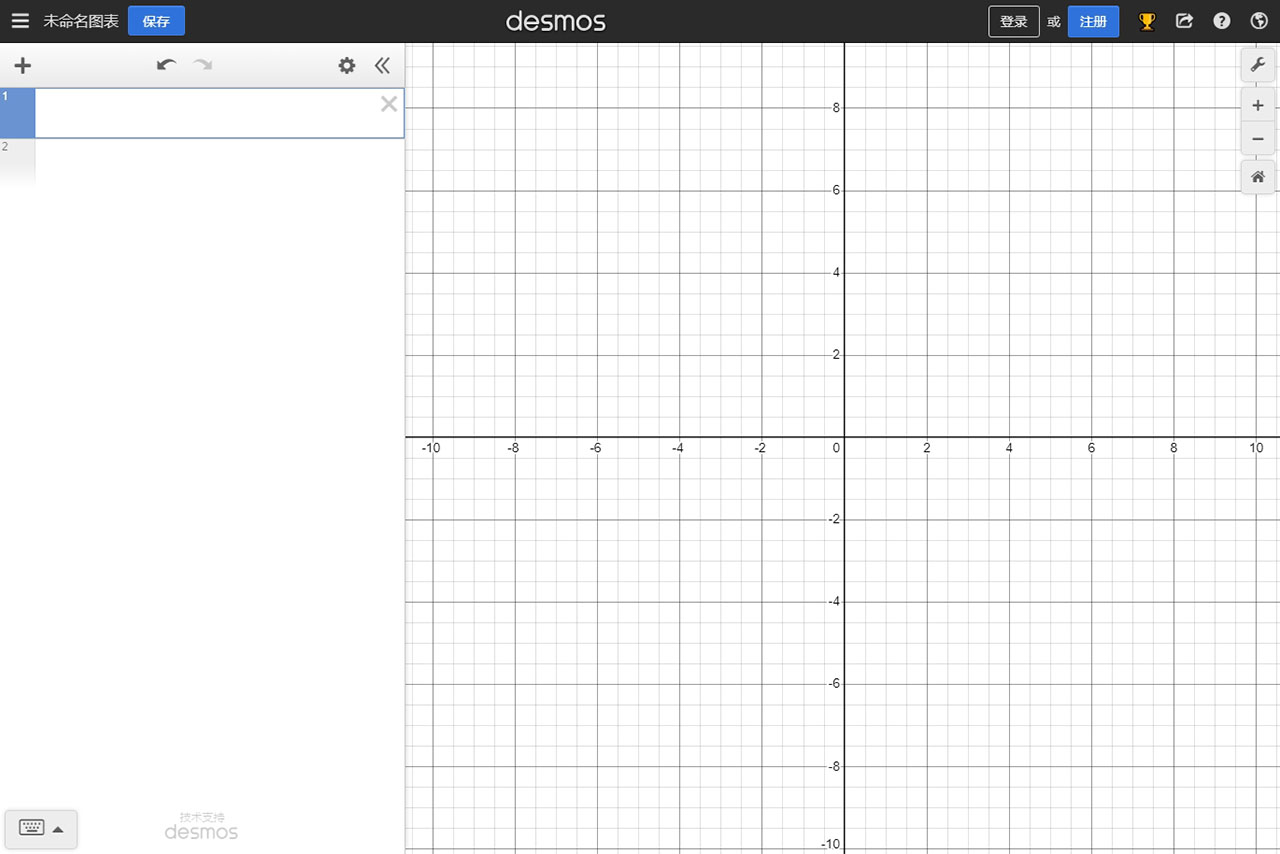Click the 保存 save button

click(x=156, y=20)
